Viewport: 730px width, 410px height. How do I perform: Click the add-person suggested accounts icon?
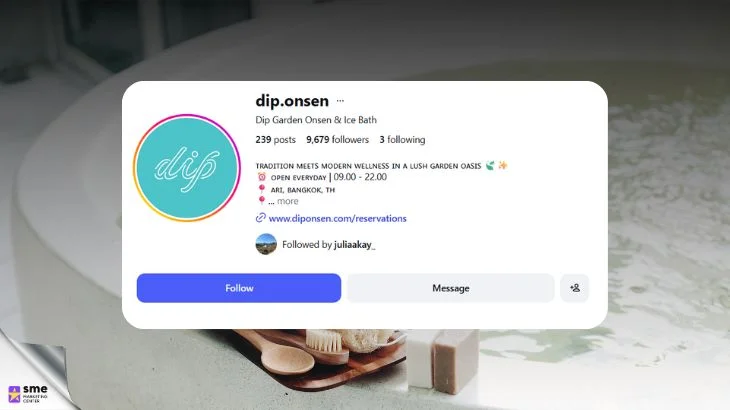coord(575,288)
